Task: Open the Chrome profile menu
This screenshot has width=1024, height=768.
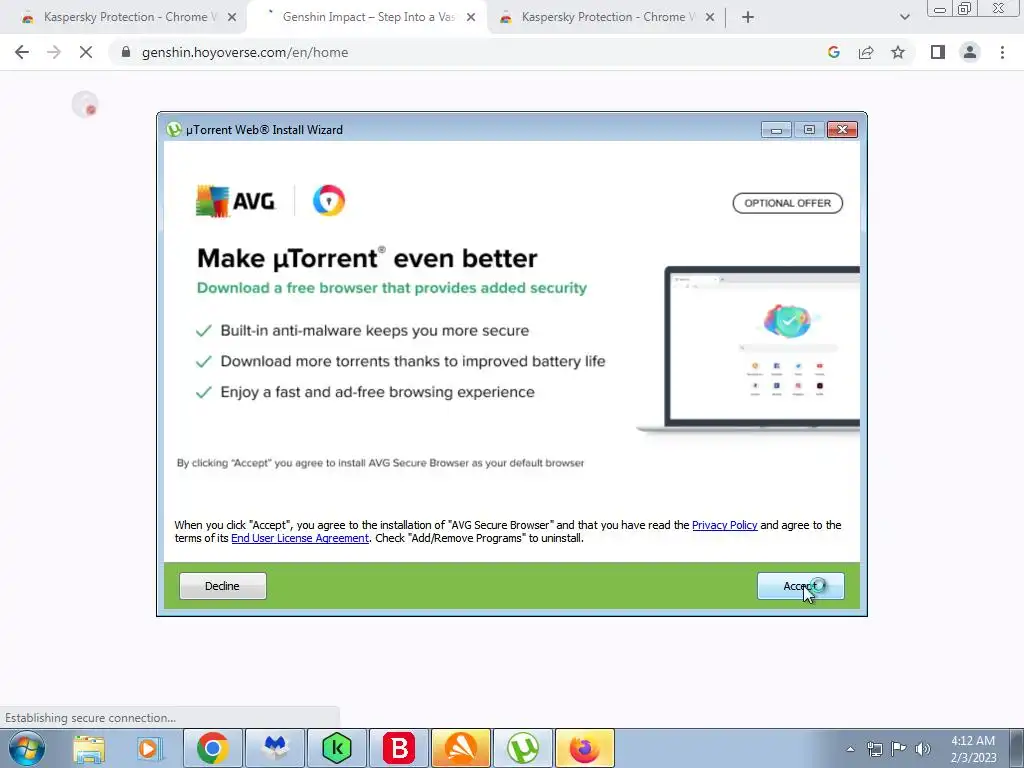Action: [970, 52]
